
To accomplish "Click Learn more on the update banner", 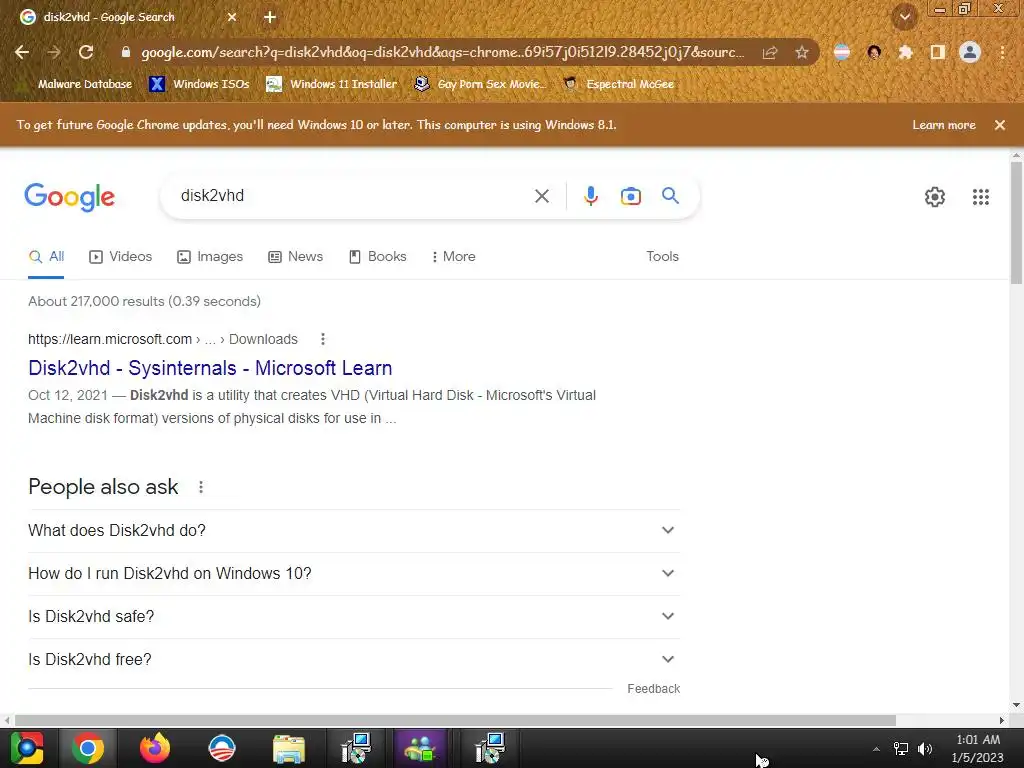I will (944, 125).
